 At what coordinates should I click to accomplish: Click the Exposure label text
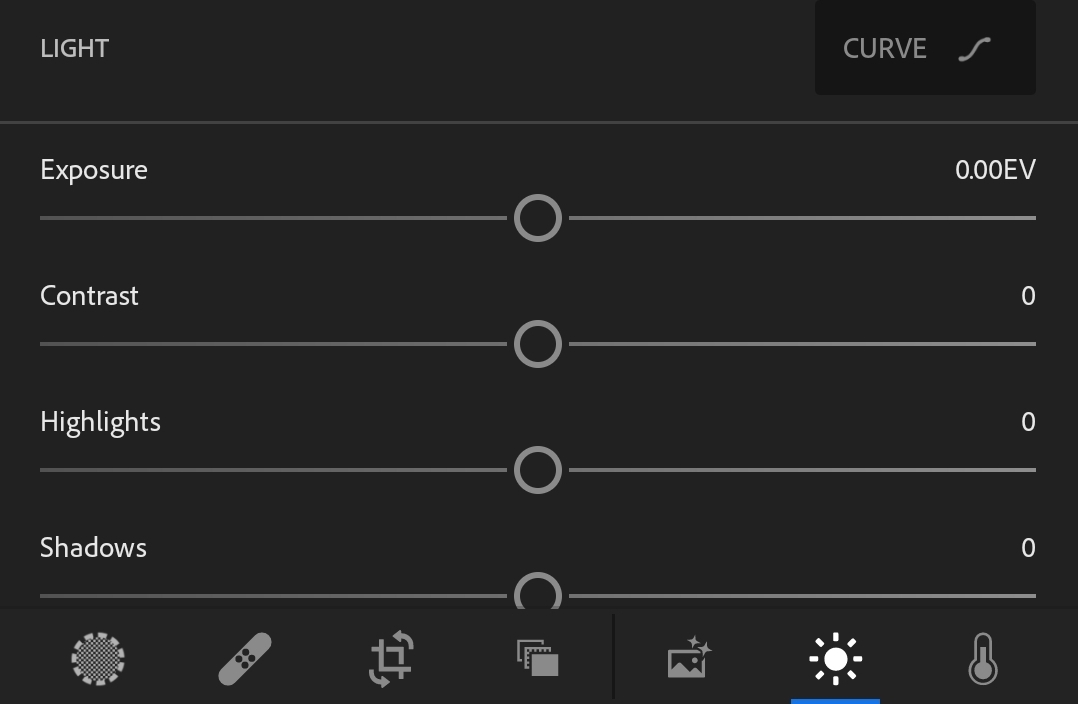coord(94,170)
